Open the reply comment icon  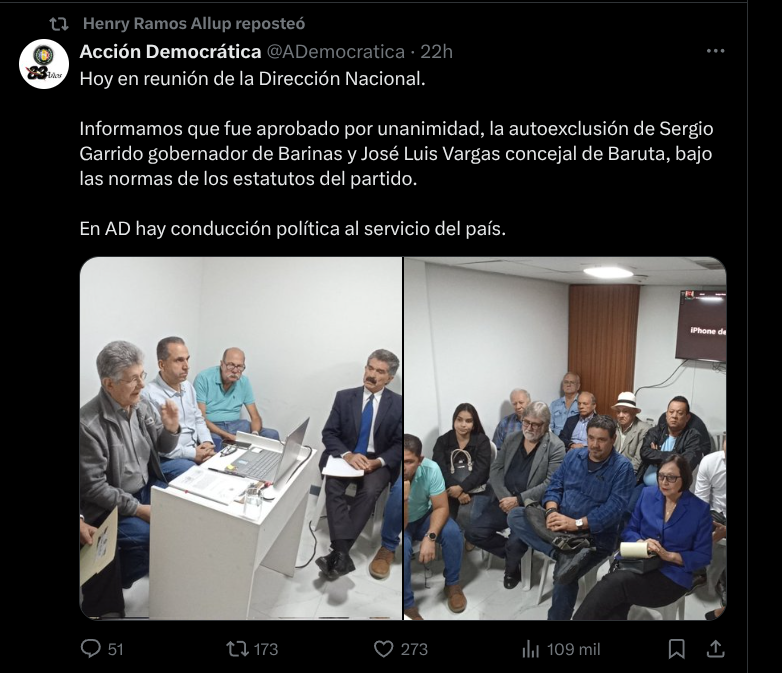pyautogui.click(x=90, y=649)
